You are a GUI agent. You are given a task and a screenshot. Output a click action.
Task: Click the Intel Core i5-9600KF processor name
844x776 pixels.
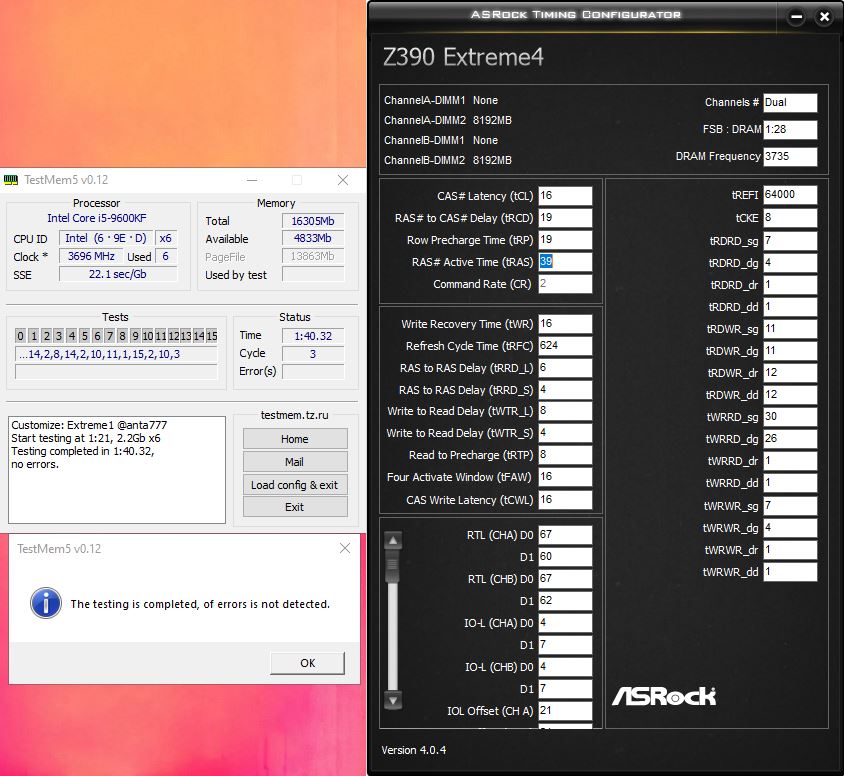pyautogui.click(x=96, y=218)
